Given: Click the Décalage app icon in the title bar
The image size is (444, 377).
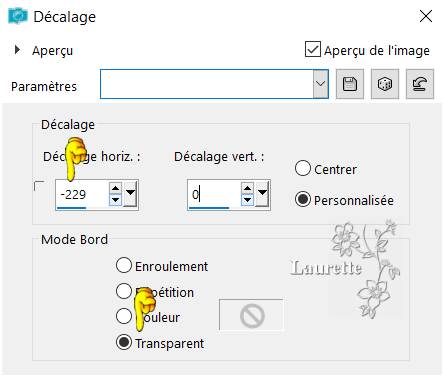Looking at the screenshot, I should click(x=18, y=16).
